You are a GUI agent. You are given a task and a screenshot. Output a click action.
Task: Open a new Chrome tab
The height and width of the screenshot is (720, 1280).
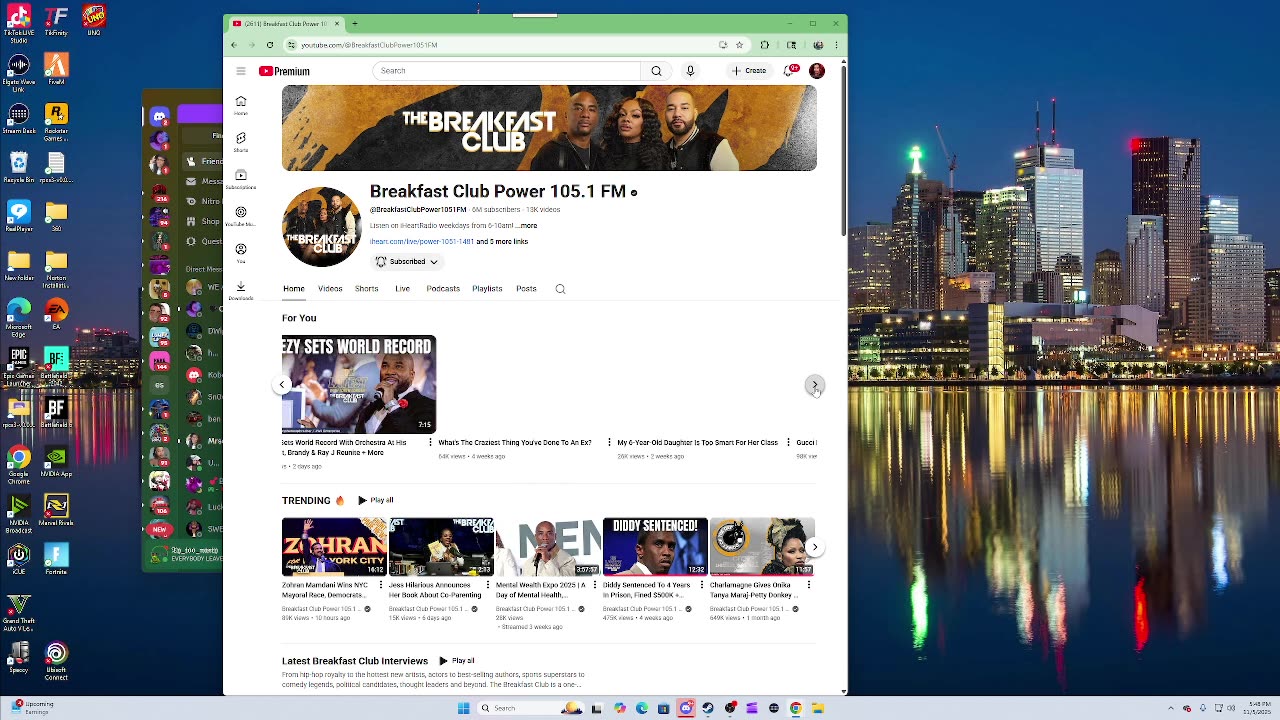pyautogui.click(x=355, y=23)
